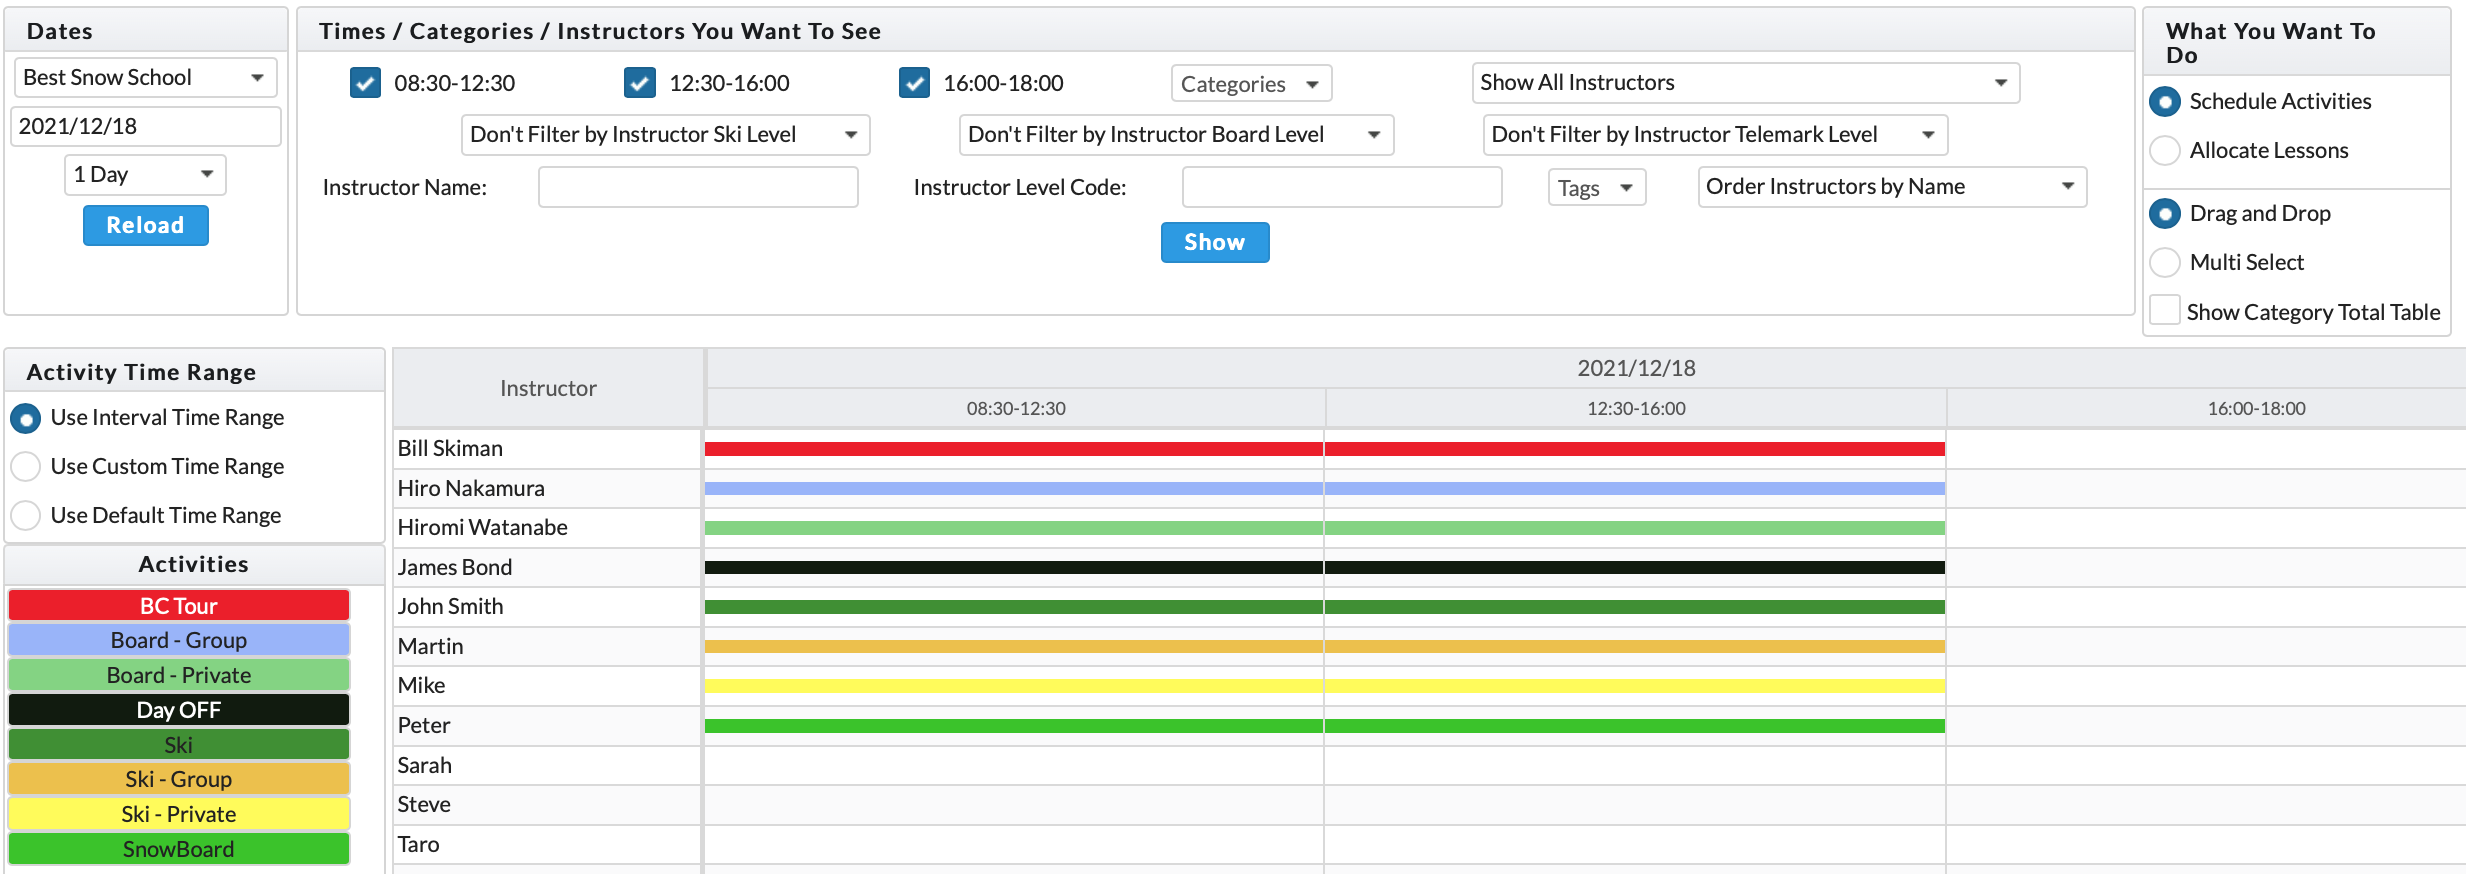Click Sarah's empty 08:30-12:30 schedule cell
Viewport: 2466px width, 874px height.
tap(1014, 765)
